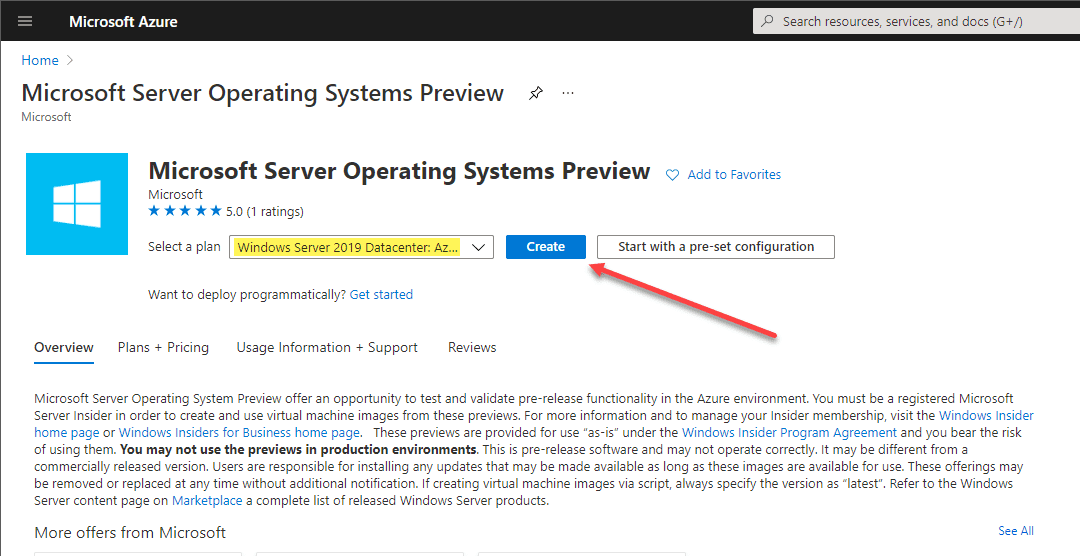Switch to the Overview tab
Viewport: 1080px width, 556px height.
[64, 347]
